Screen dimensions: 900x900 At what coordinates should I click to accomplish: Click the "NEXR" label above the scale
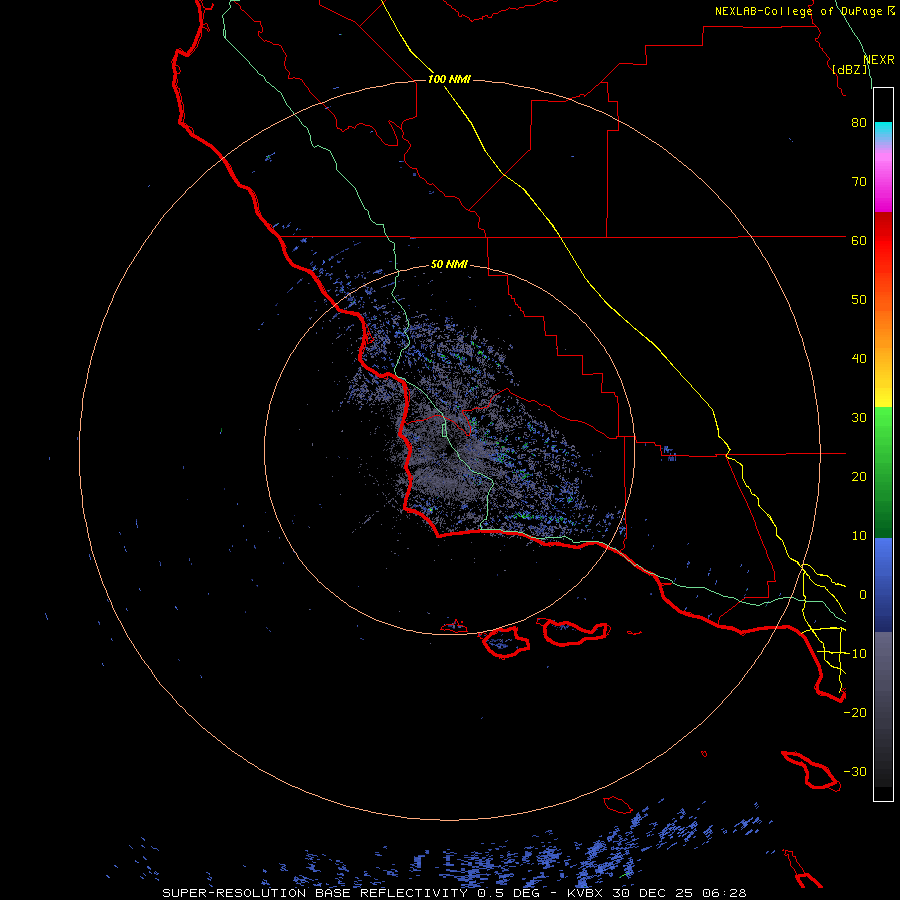(x=879, y=60)
